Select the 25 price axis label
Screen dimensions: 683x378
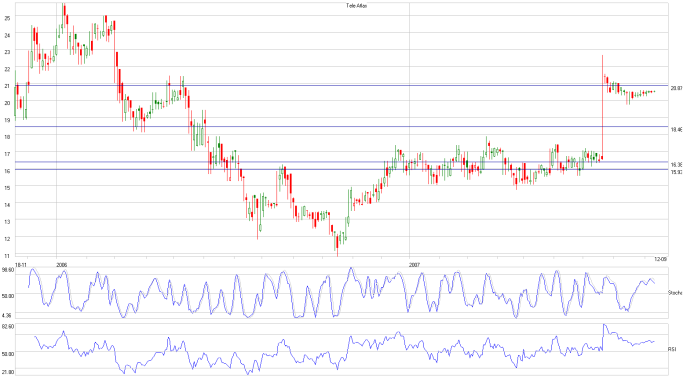coord(7,17)
